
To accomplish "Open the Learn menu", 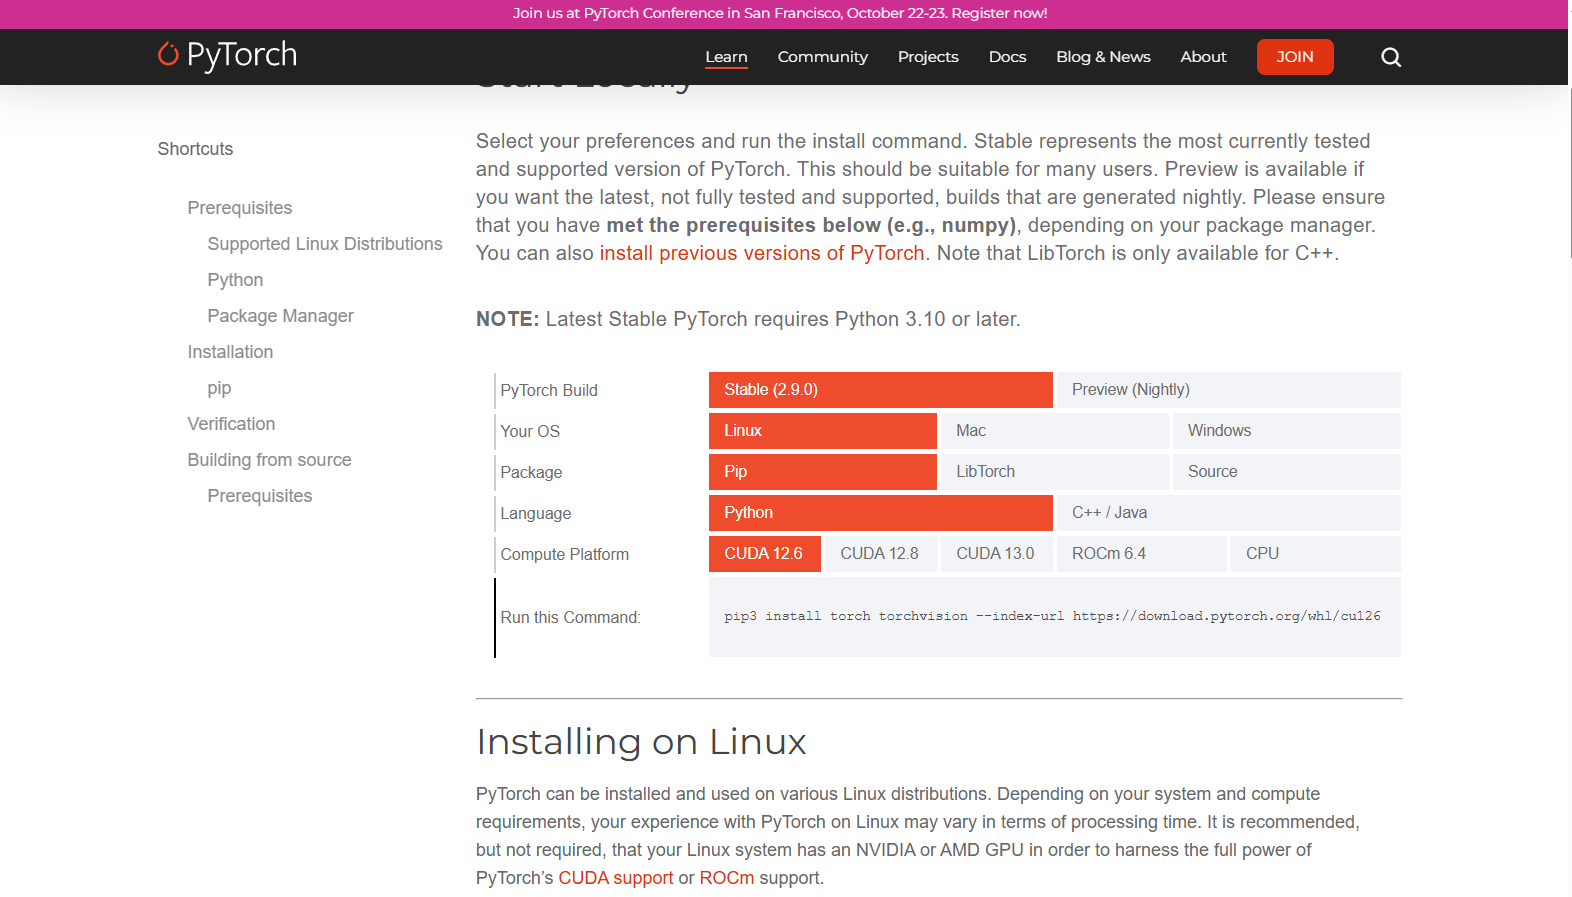I will 726,57.
